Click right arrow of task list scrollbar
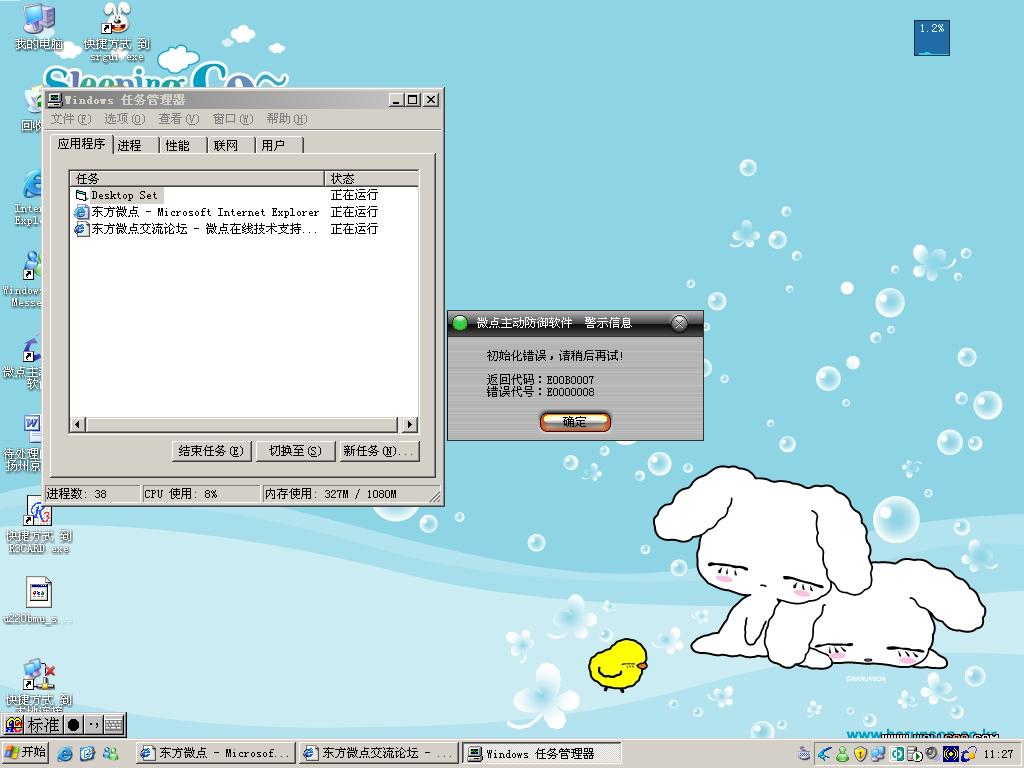The width and height of the screenshot is (1024, 768). click(x=409, y=424)
